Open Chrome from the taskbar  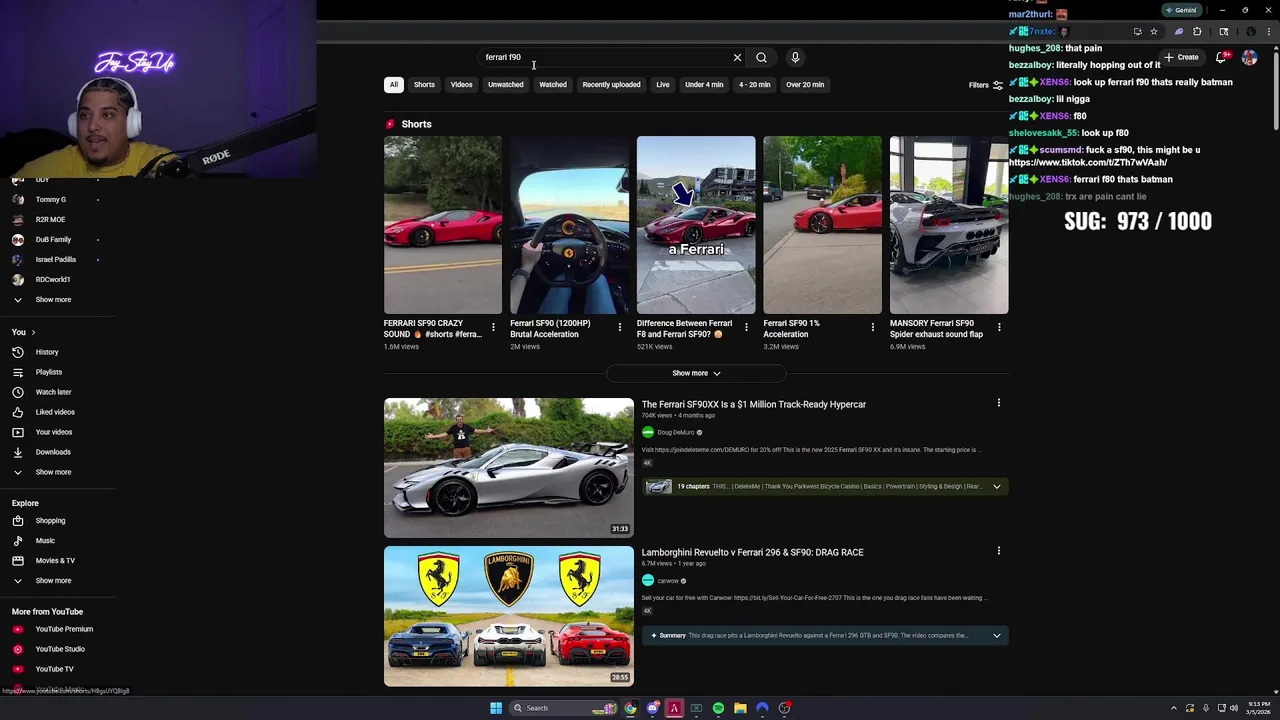[630, 708]
